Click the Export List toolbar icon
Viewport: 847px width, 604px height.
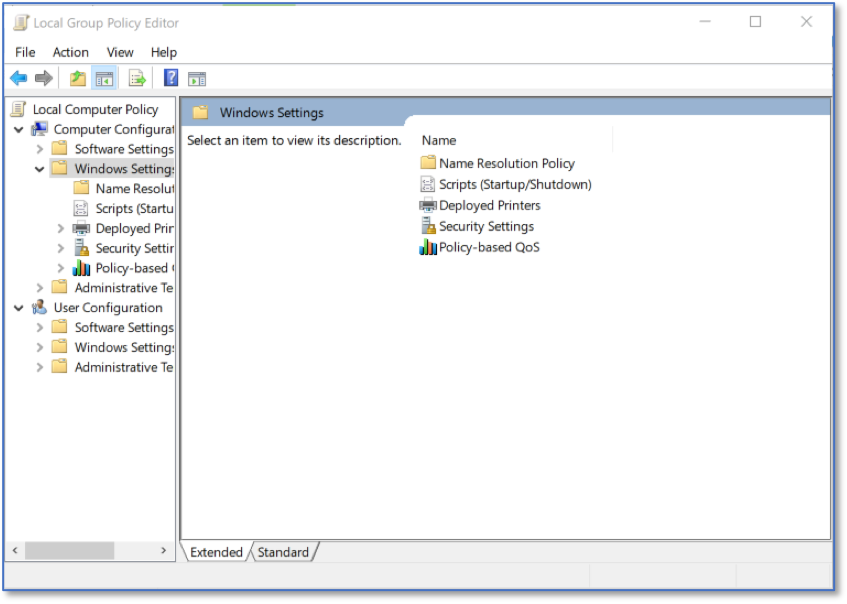137,79
